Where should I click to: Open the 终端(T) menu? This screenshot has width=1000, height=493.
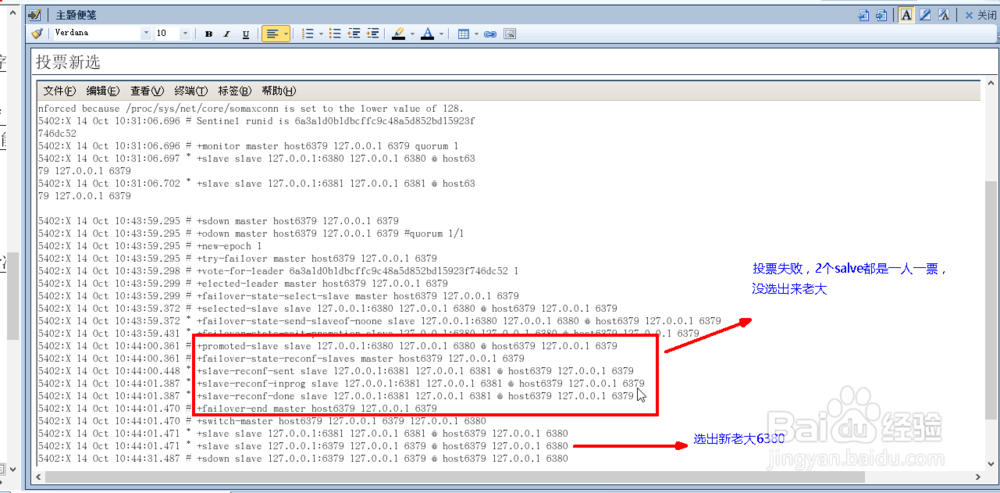(x=191, y=91)
